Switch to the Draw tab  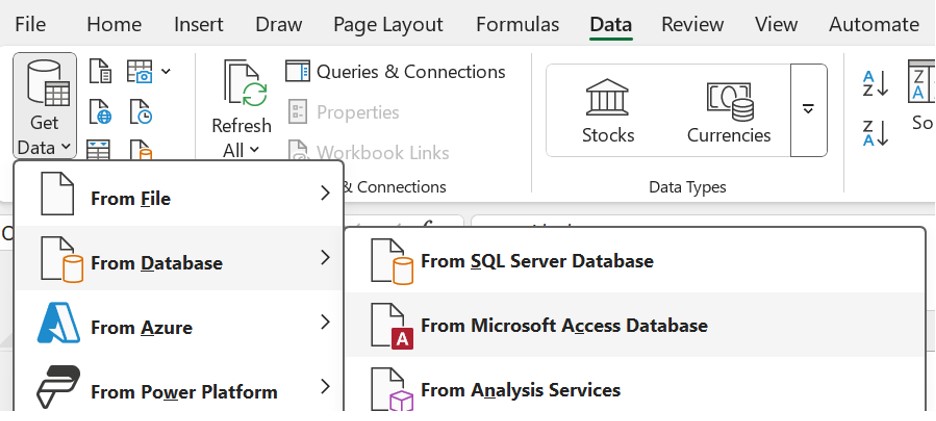coord(278,24)
